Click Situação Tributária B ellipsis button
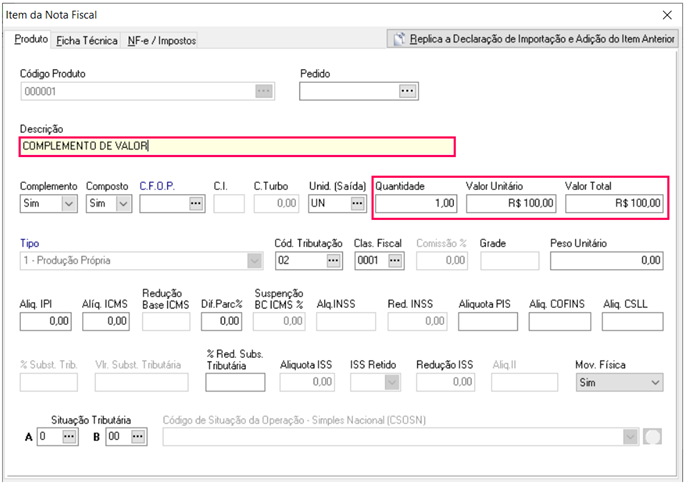Viewport: 688px width, 487px height. pos(125,437)
